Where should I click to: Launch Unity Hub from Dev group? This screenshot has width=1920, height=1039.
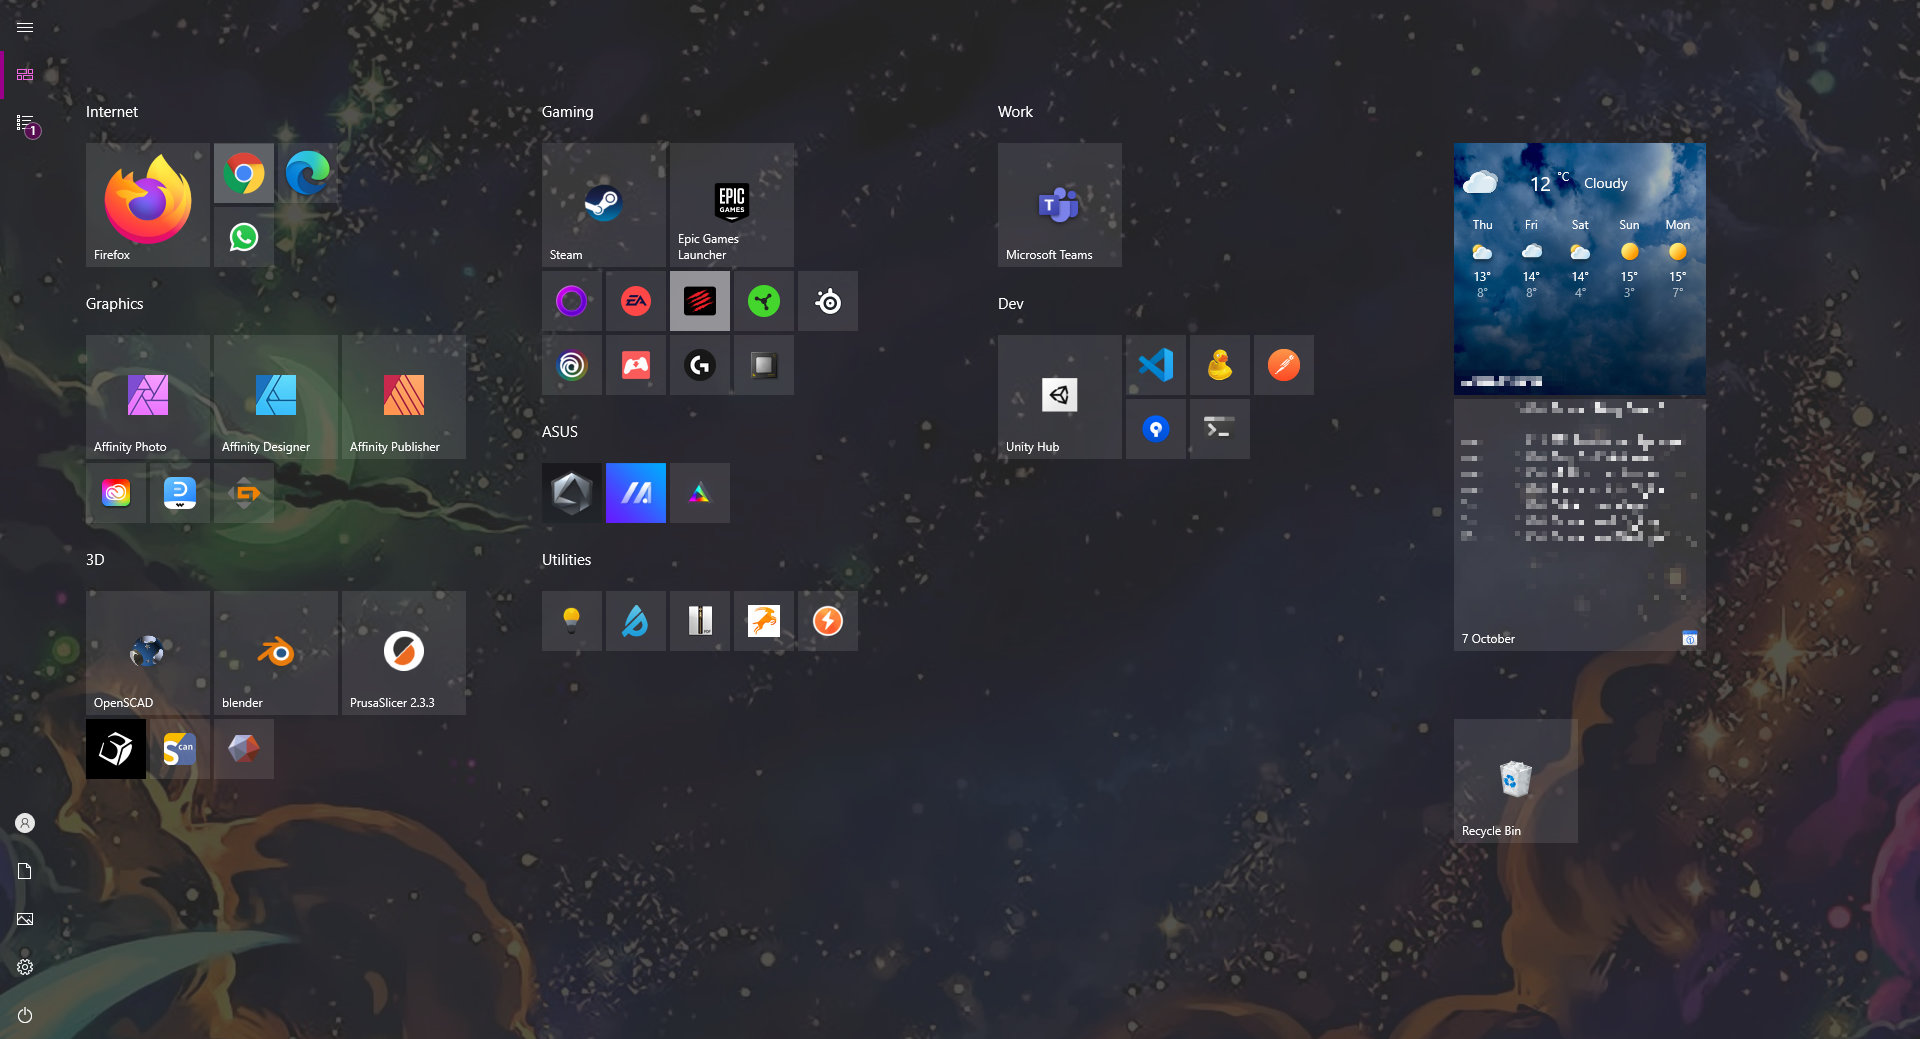point(1060,397)
